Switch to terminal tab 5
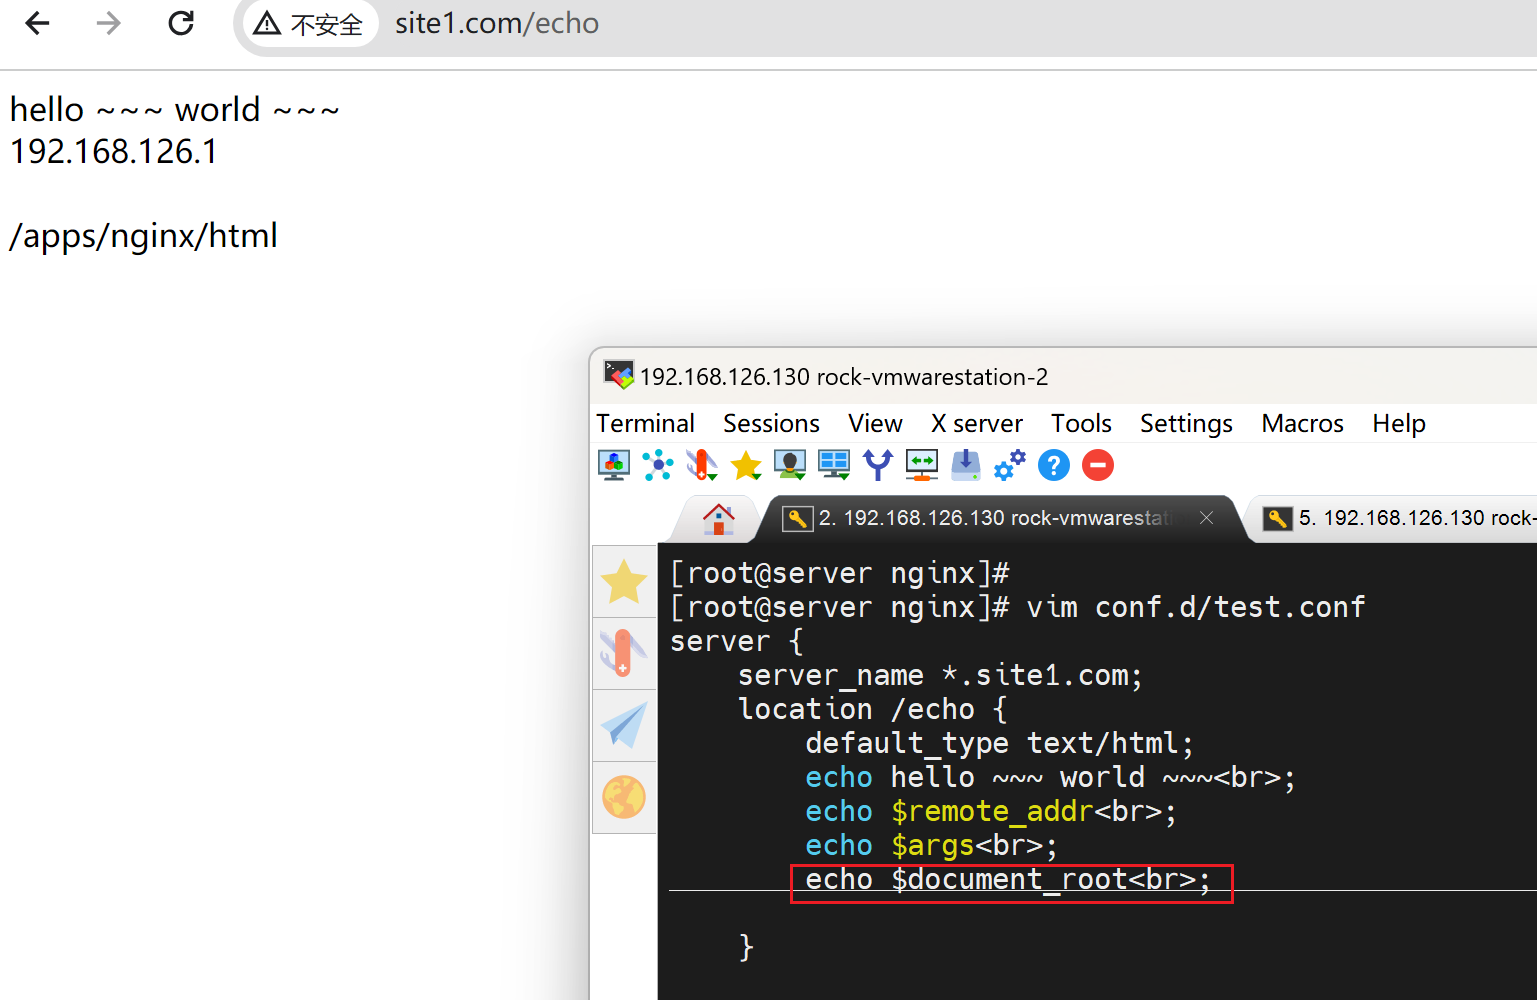The image size is (1537, 1000). 1400,518
